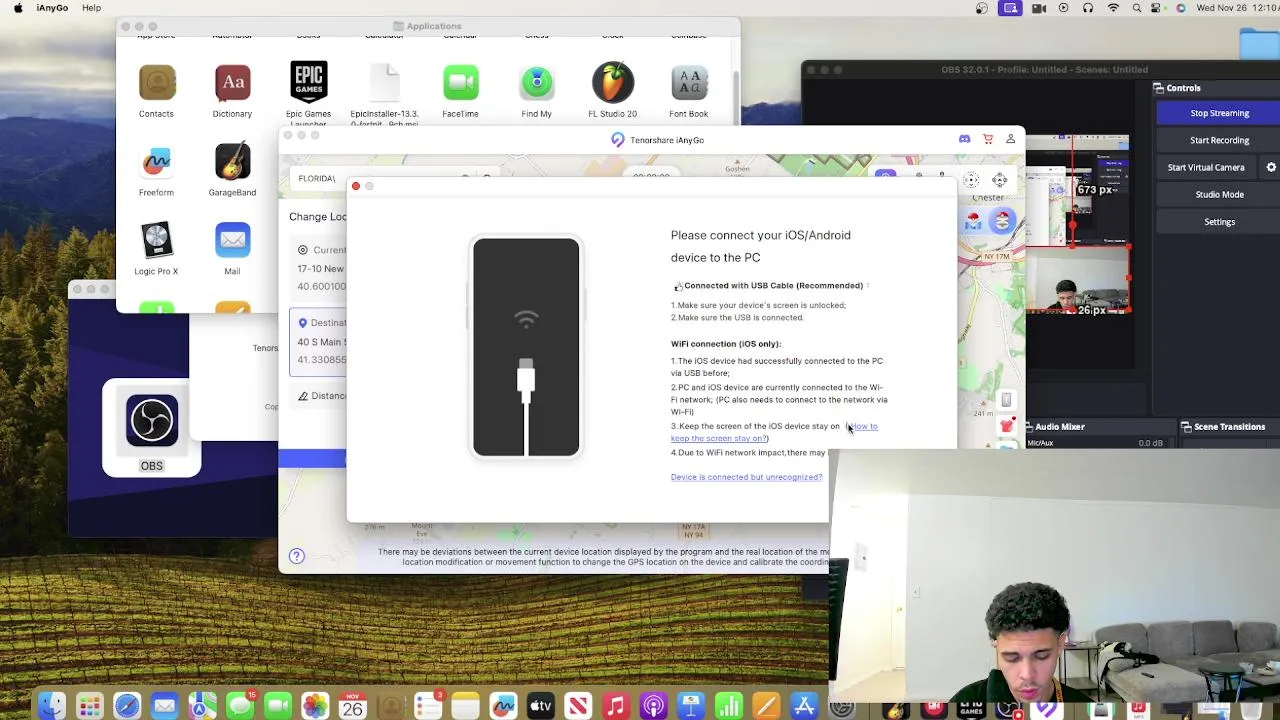Select the joystick movement mode icon
1280x720 pixels.
(x=999, y=180)
